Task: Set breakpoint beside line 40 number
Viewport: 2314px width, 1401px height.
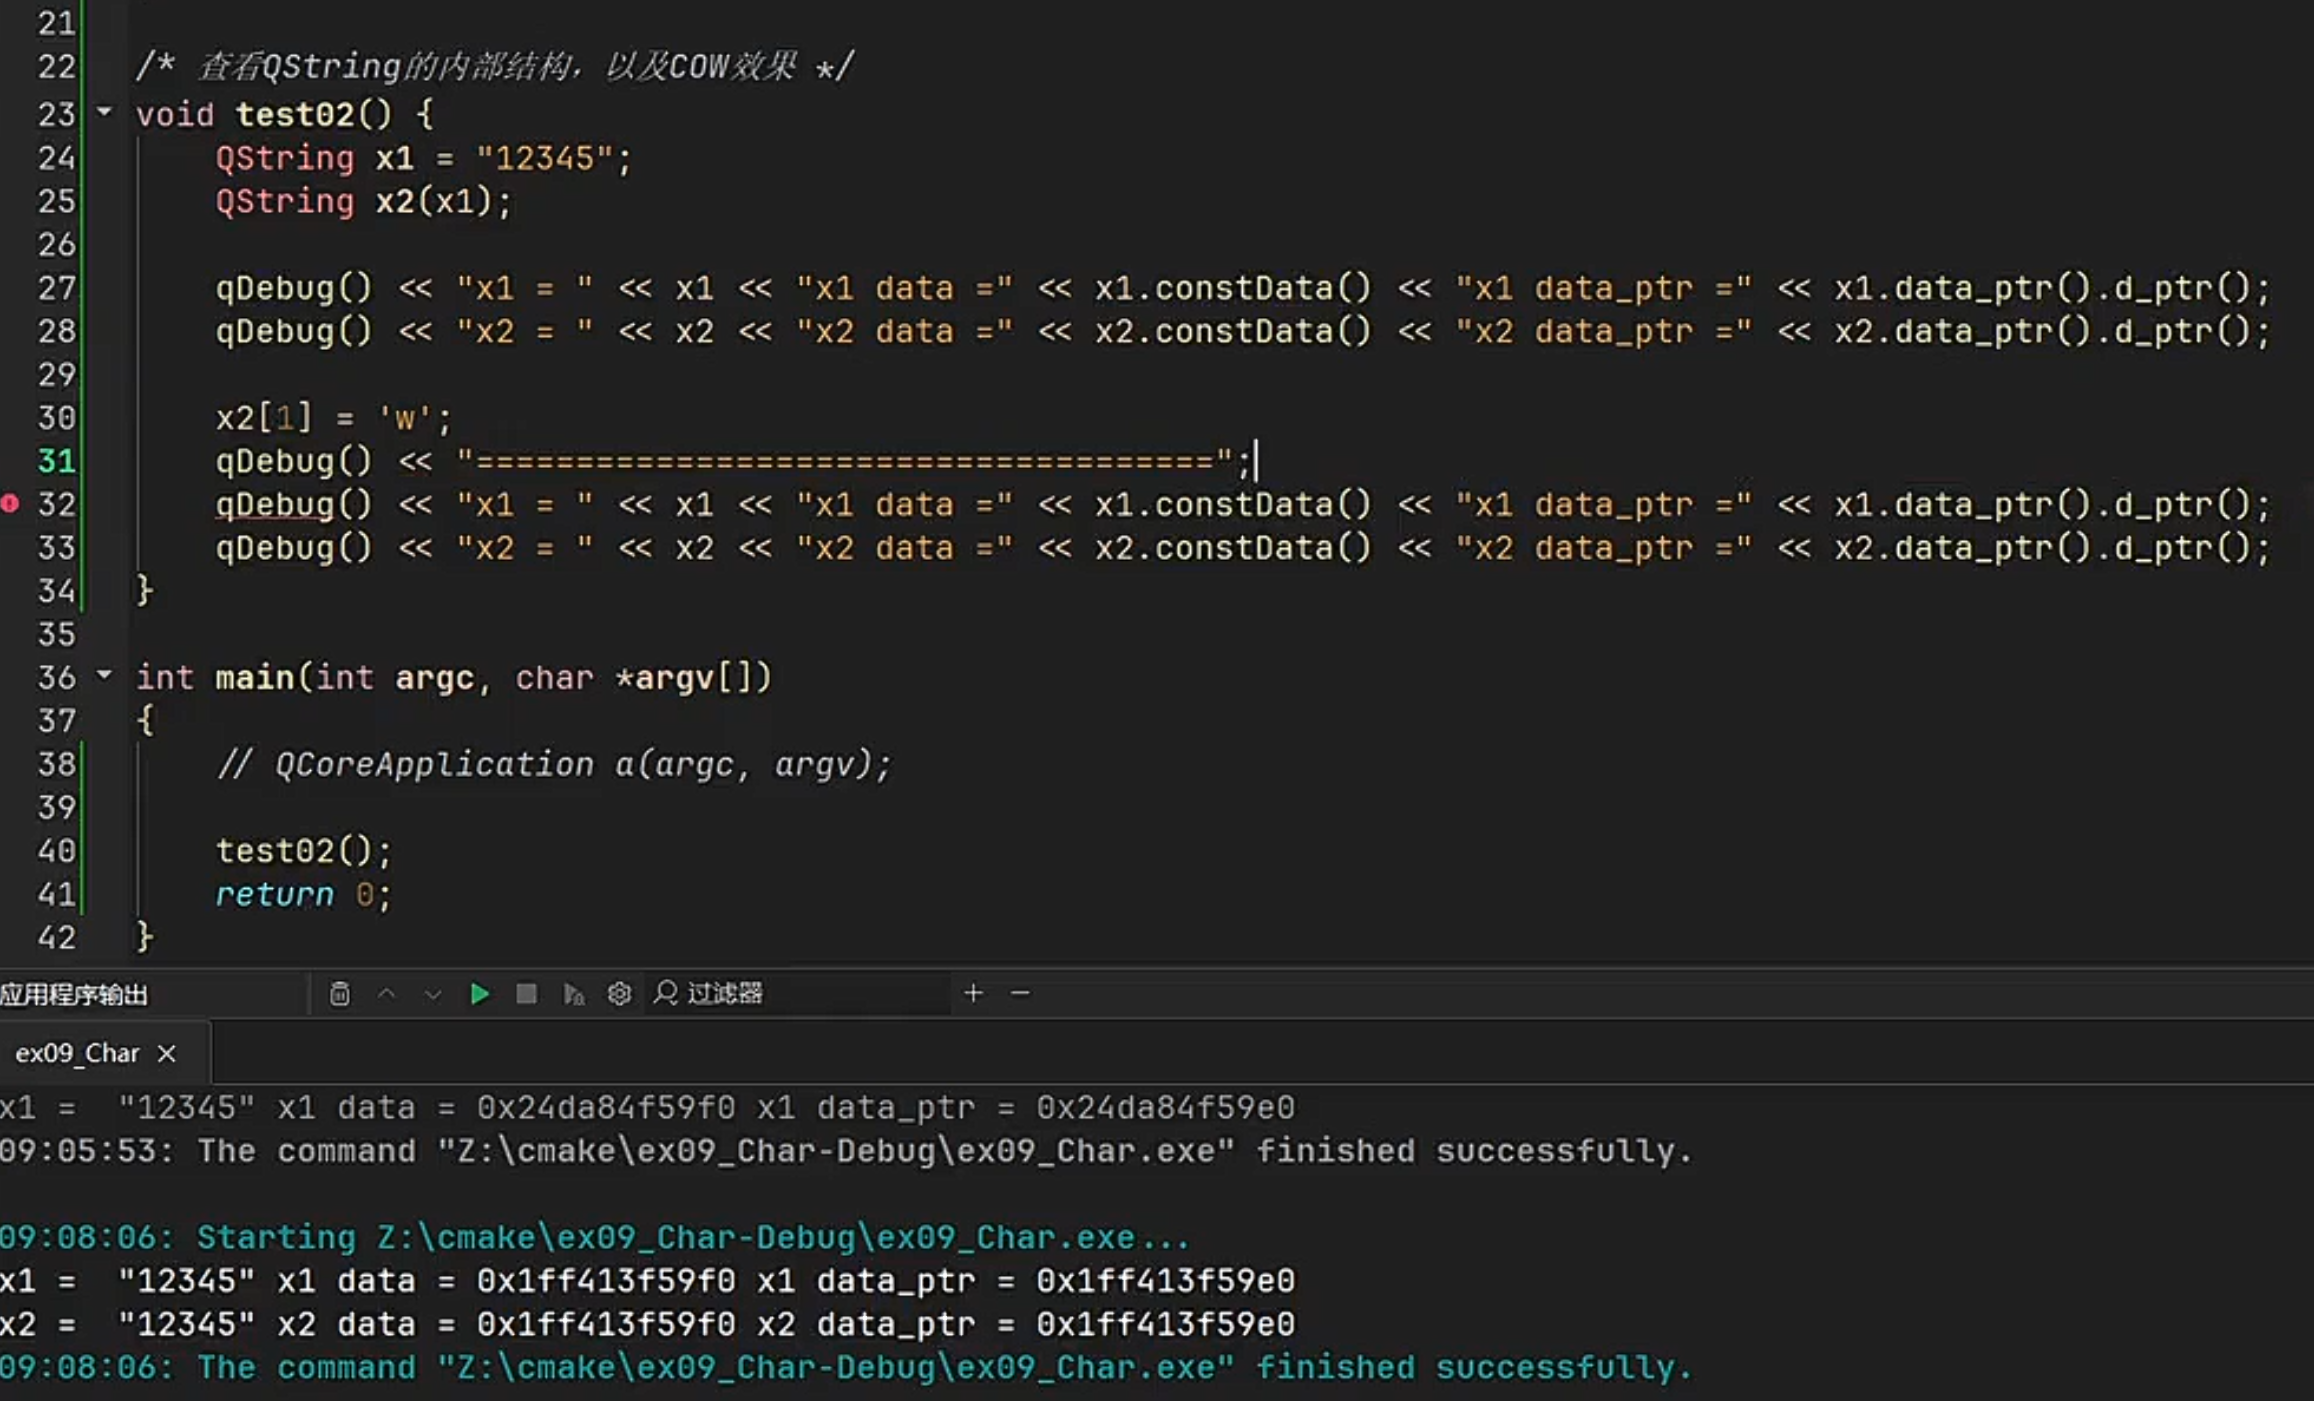Action: pyautogui.click(x=10, y=851)
